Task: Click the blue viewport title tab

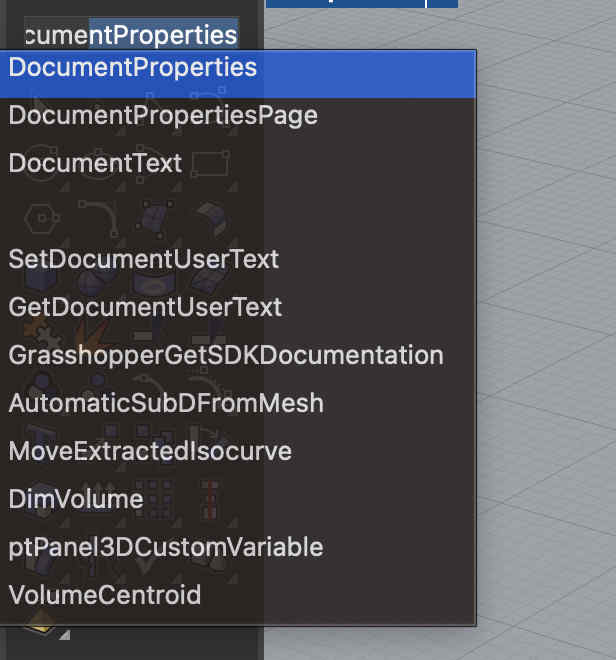Action: point(345,3)
